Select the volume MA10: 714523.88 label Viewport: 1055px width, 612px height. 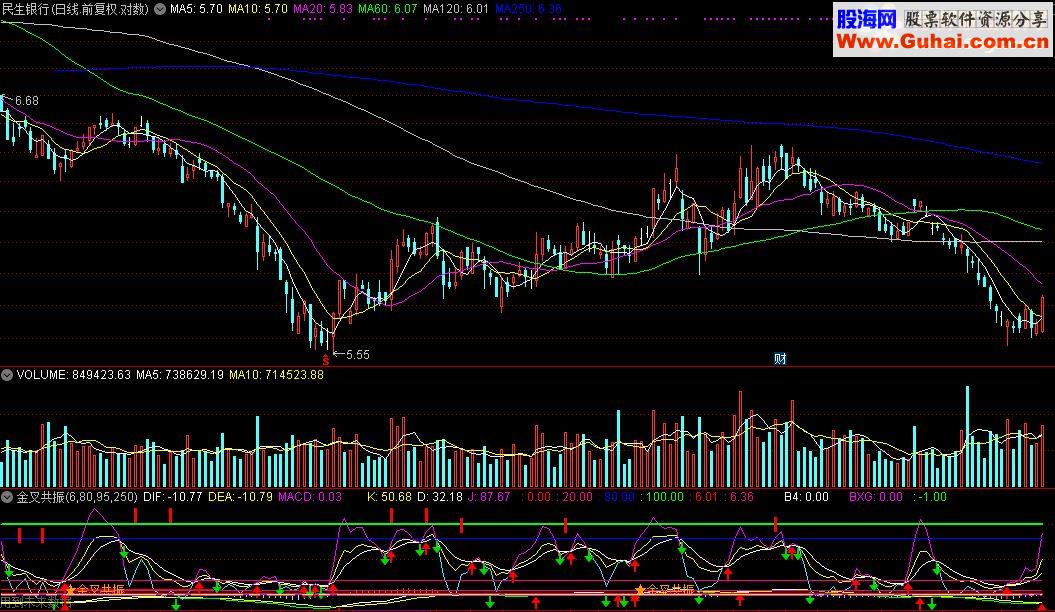277,375
